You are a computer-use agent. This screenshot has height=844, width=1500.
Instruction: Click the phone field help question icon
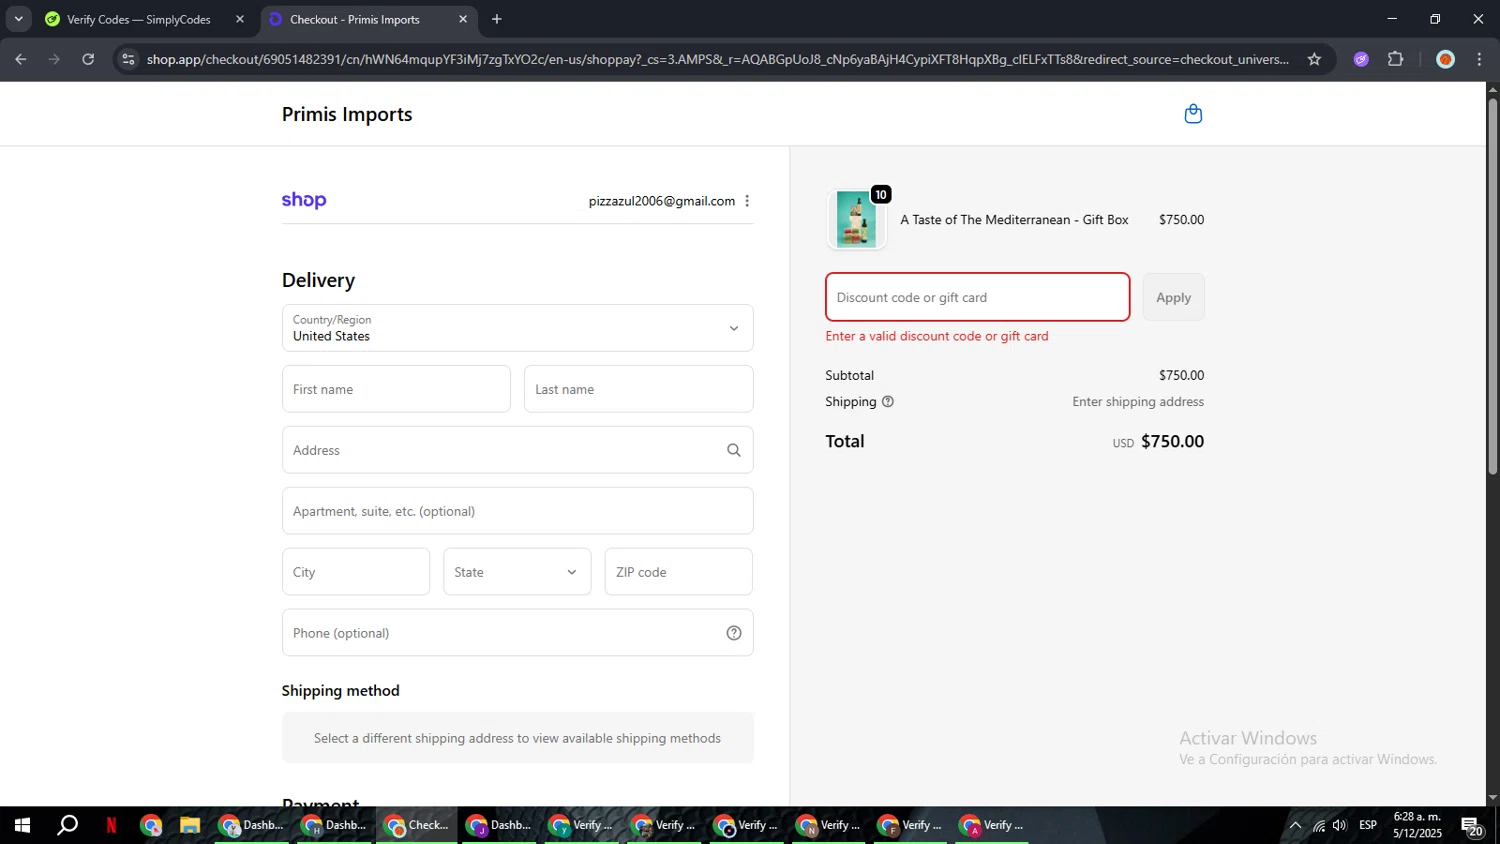pos(734,633)
